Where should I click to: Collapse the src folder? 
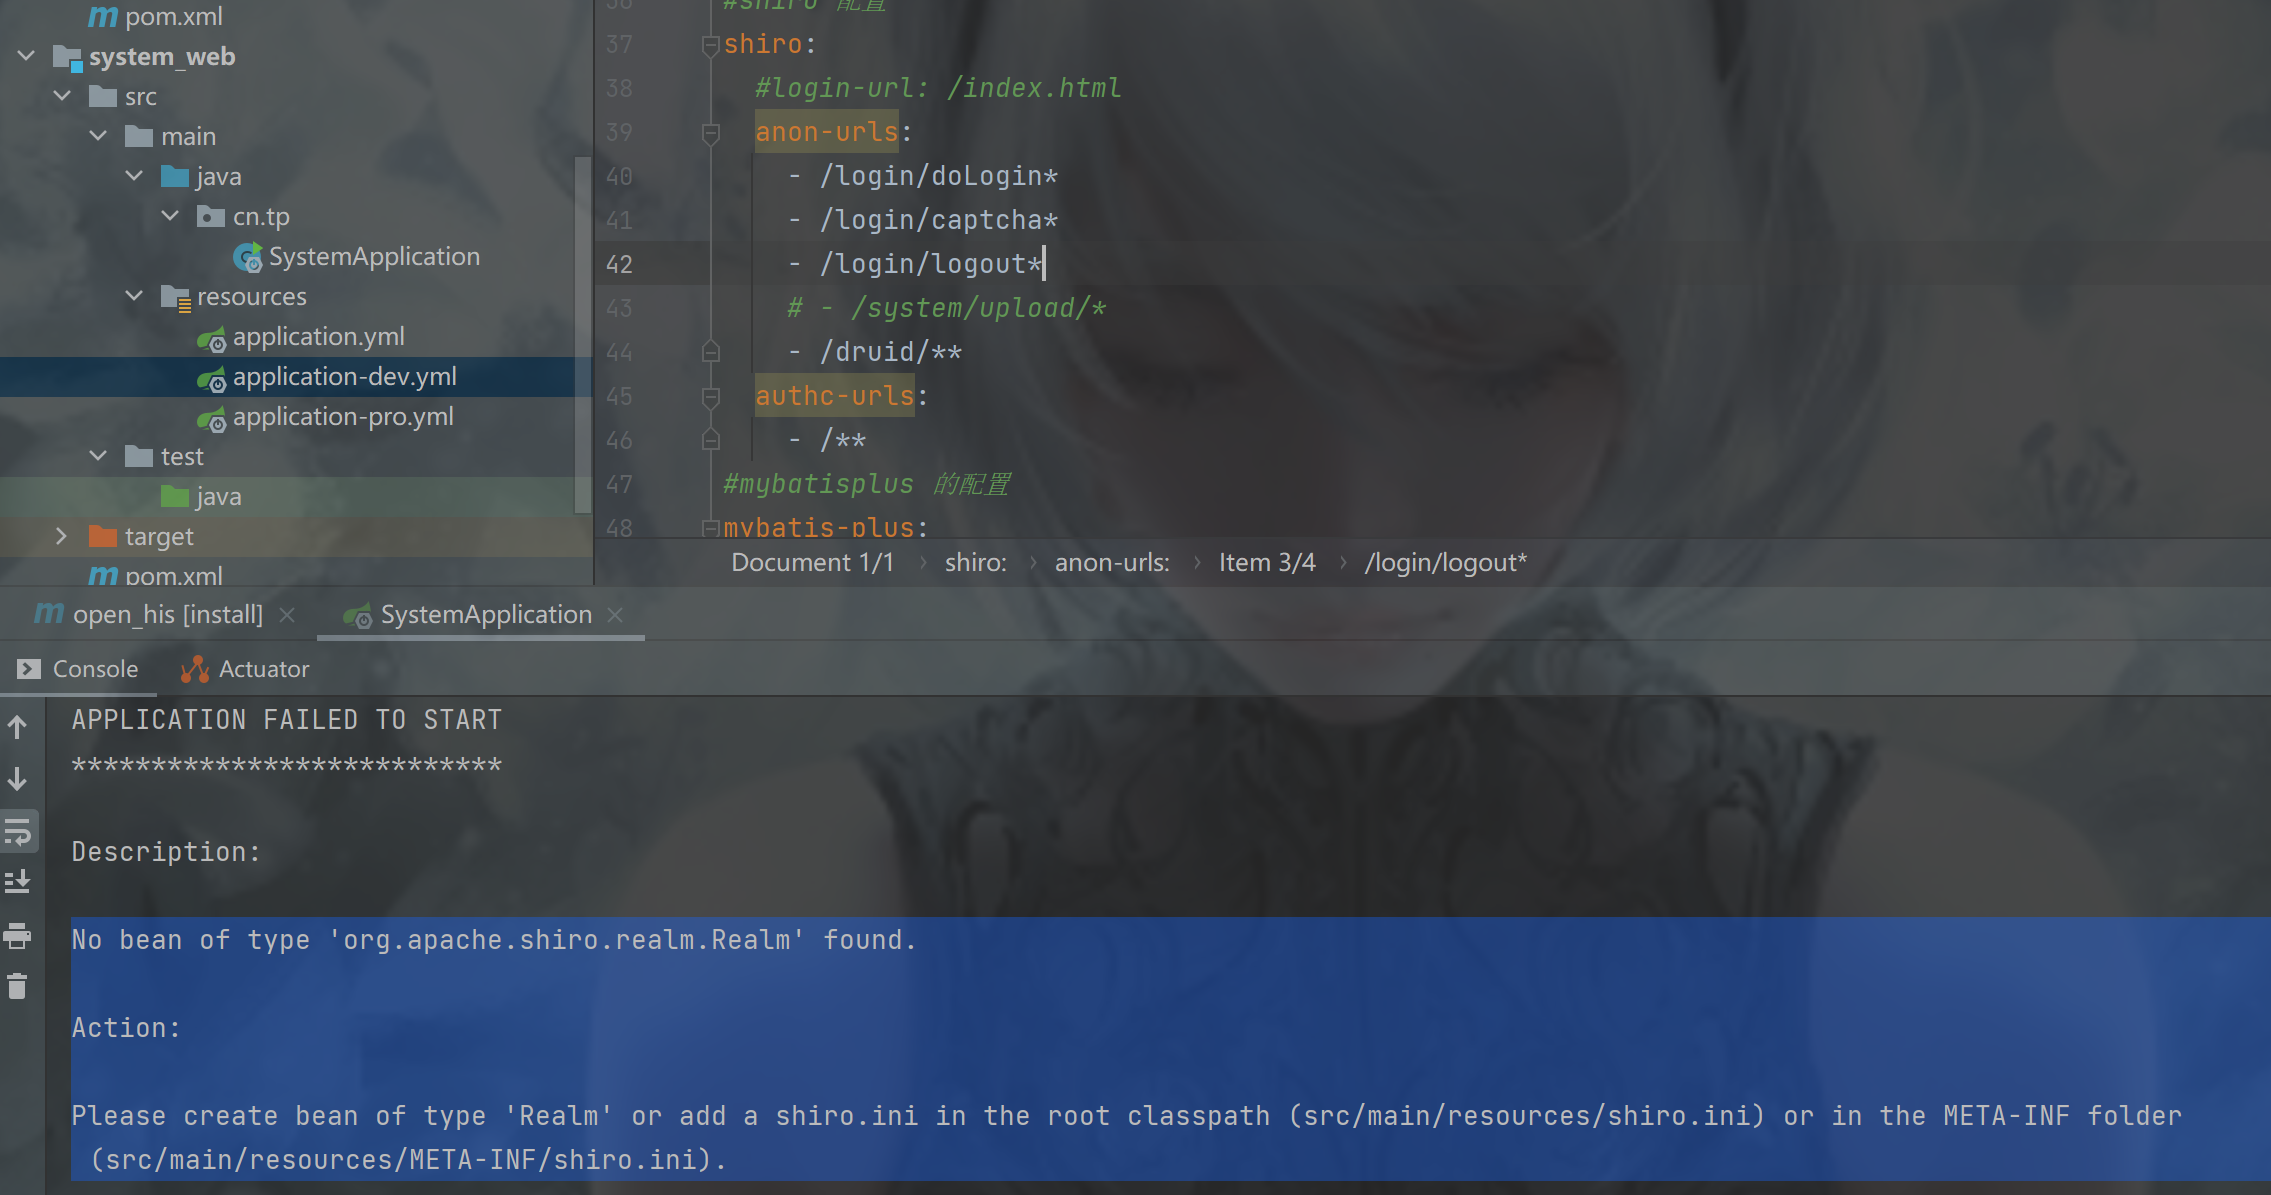[x=62, y=96]
